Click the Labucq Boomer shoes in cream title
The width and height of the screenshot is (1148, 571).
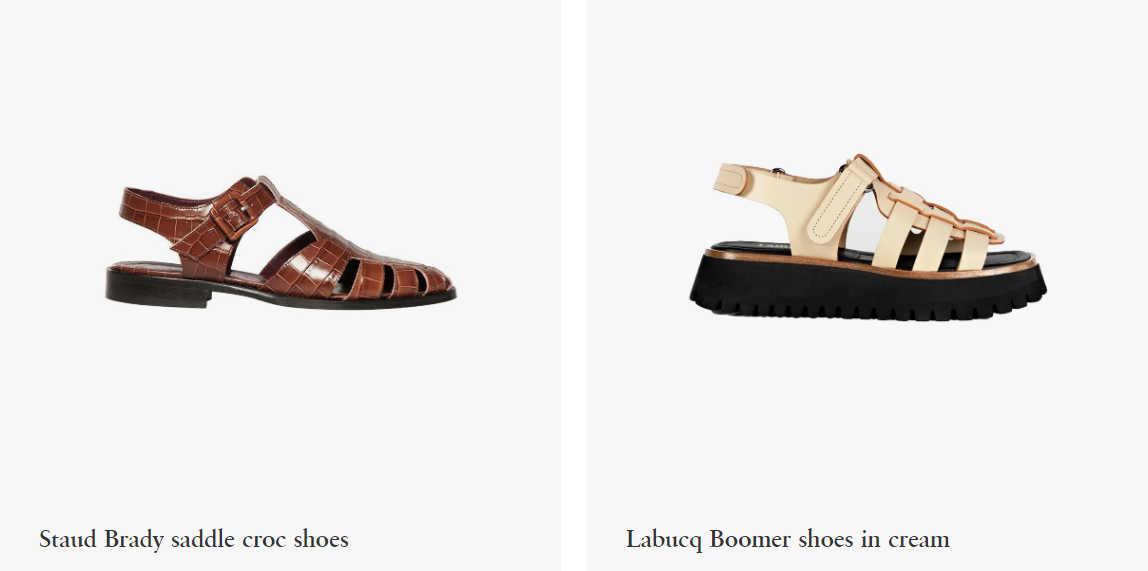(x=788, y=540)
